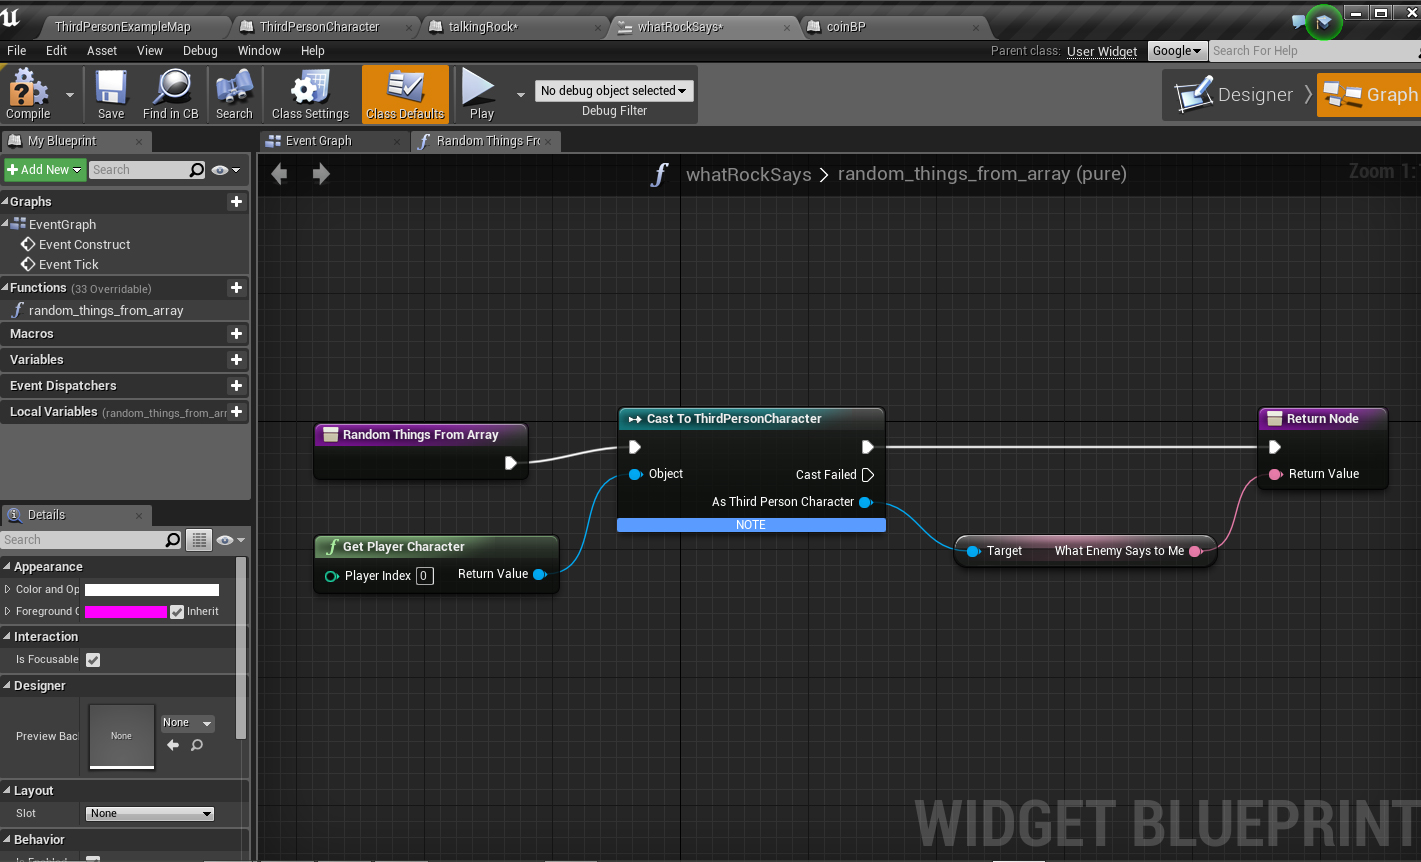Image resolution: width=1421 pixels, height=862 pixels.
Task: Expand the Slot dropdown in Layout
Action: pyautogui.click(x=150, y=814)
